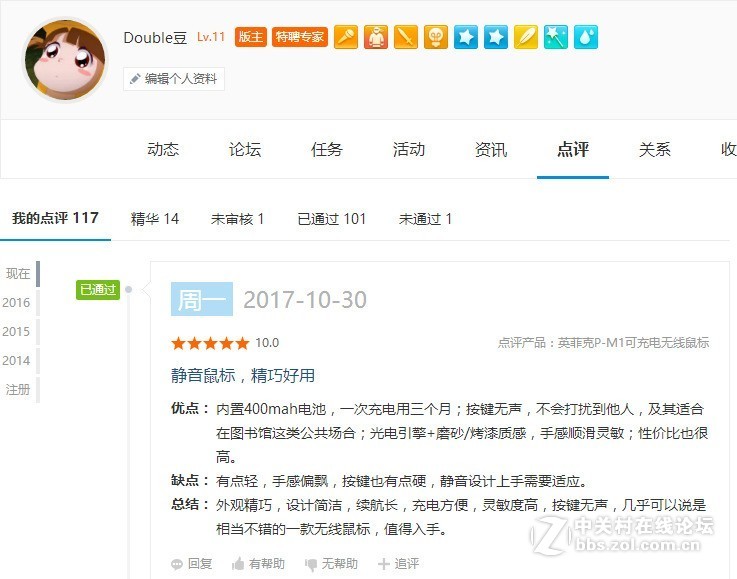Click the water drop badge icon
The image size is (737, 579).
tap(586, 37)
